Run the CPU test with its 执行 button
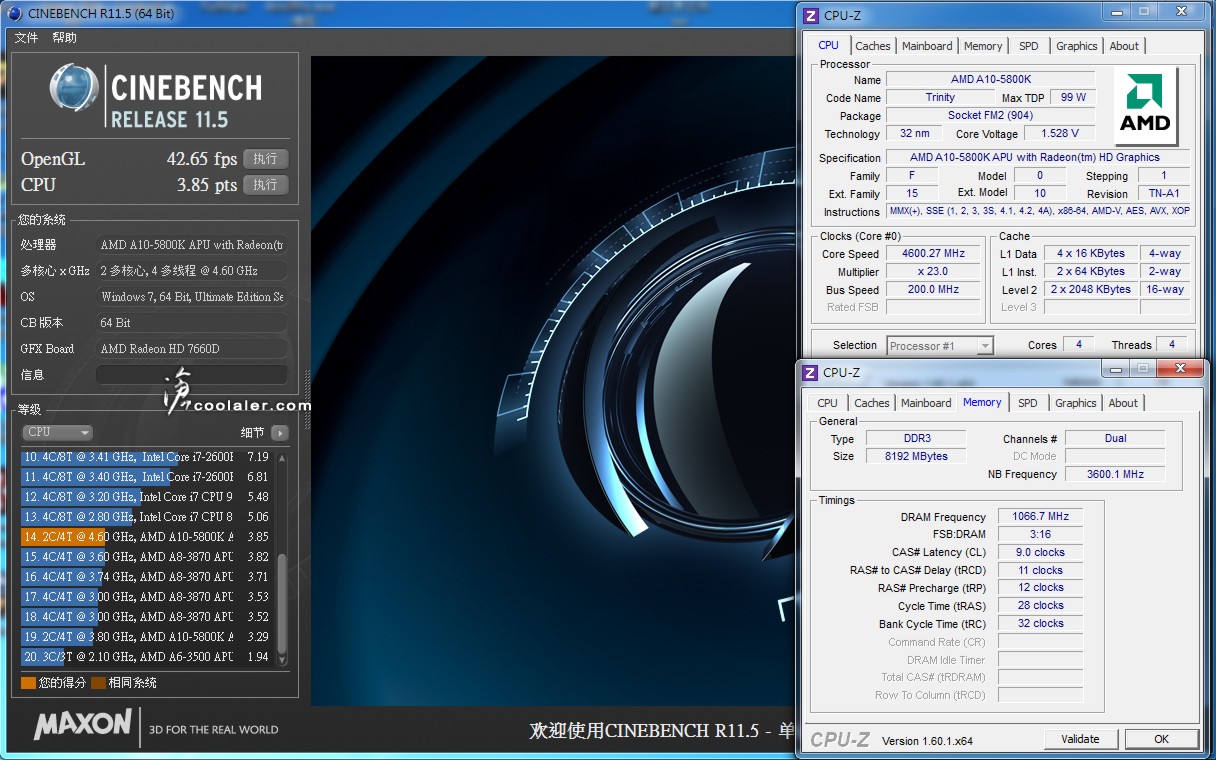 pos(265,185)
